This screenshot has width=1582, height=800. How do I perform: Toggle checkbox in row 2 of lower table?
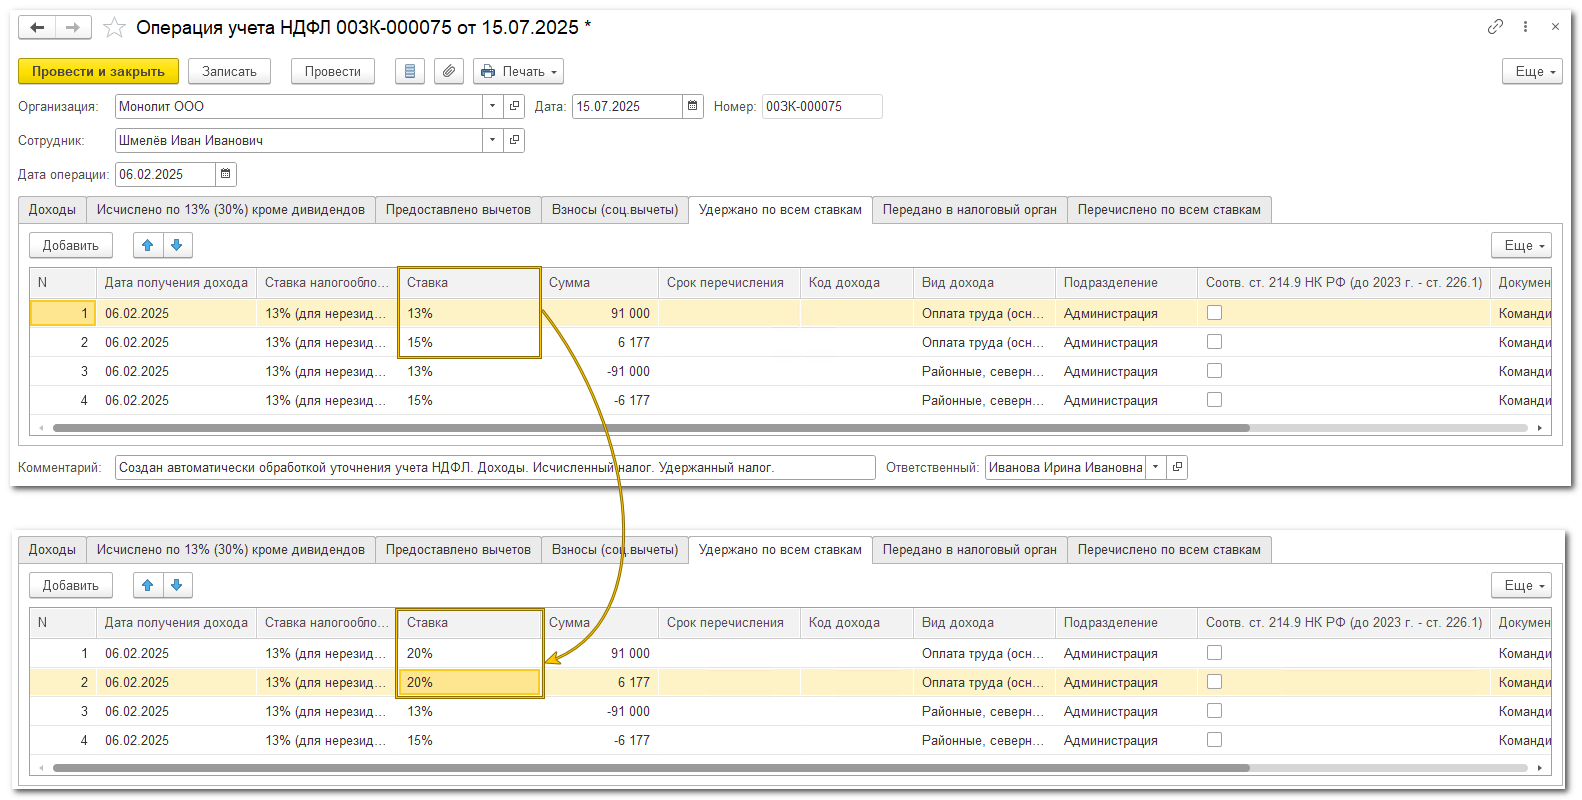(x=1214, y=682)
